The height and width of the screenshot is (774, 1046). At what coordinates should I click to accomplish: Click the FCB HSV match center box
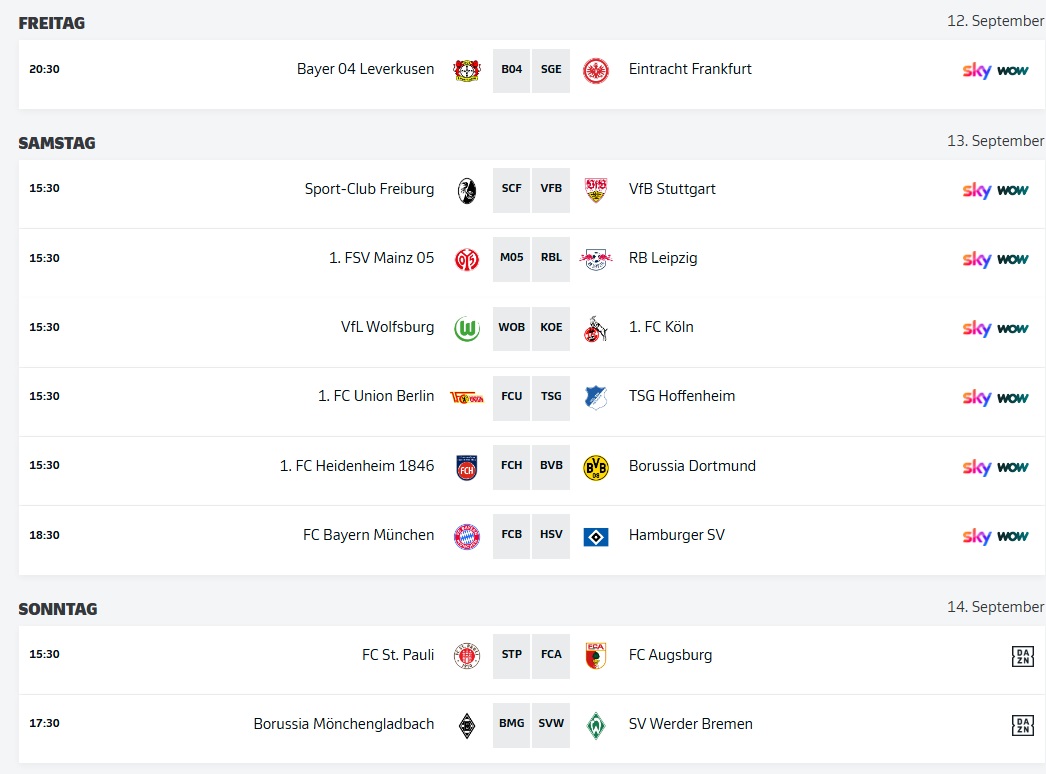[x=531, y=535]
